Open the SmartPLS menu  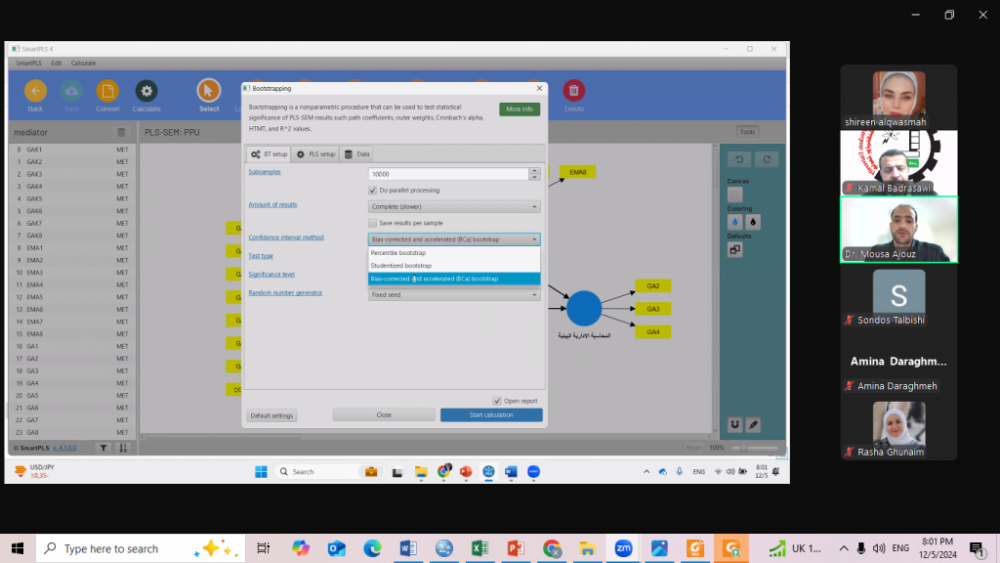pos(28,63)
